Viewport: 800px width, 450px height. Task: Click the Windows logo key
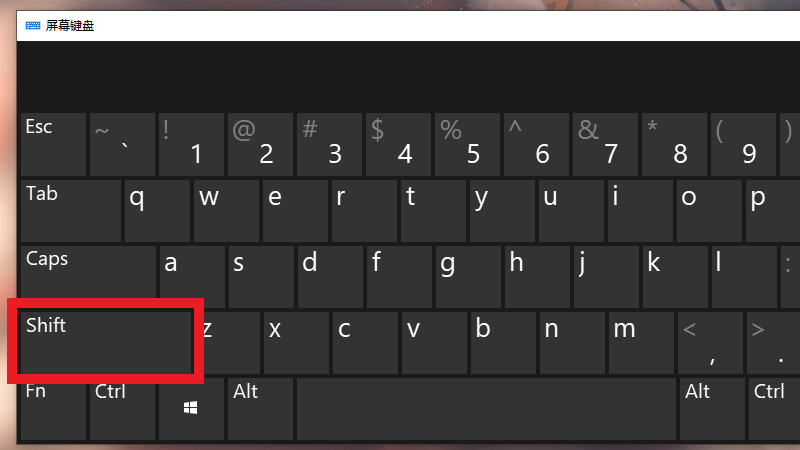(191, 409)
